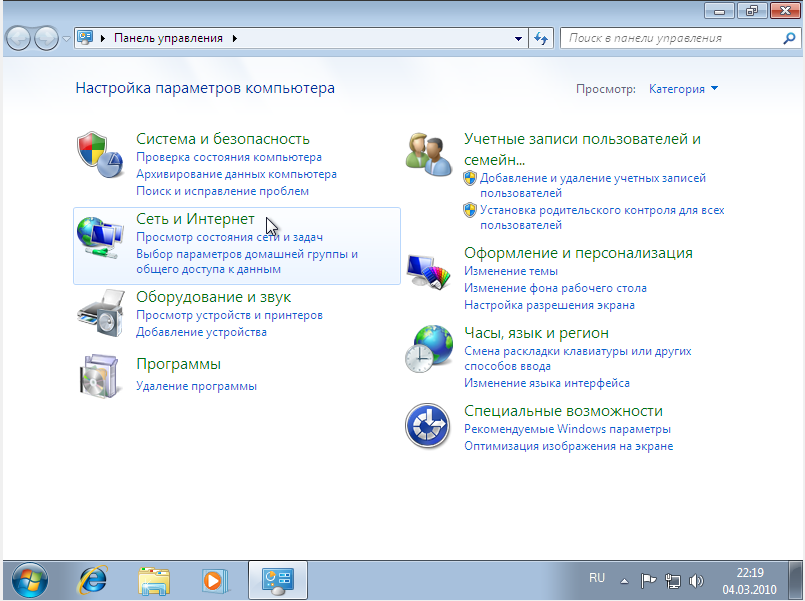This screenshot has width=805, height=601.
Task: Open the RU language indicator in taskbar
Action: (x=597, y=578)
